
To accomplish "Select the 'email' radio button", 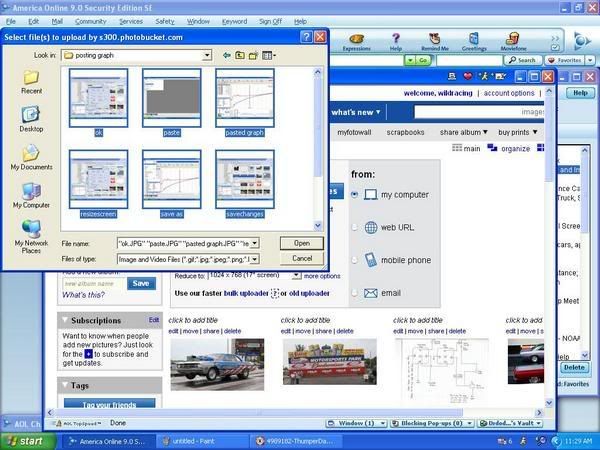I will coord(355,293).
